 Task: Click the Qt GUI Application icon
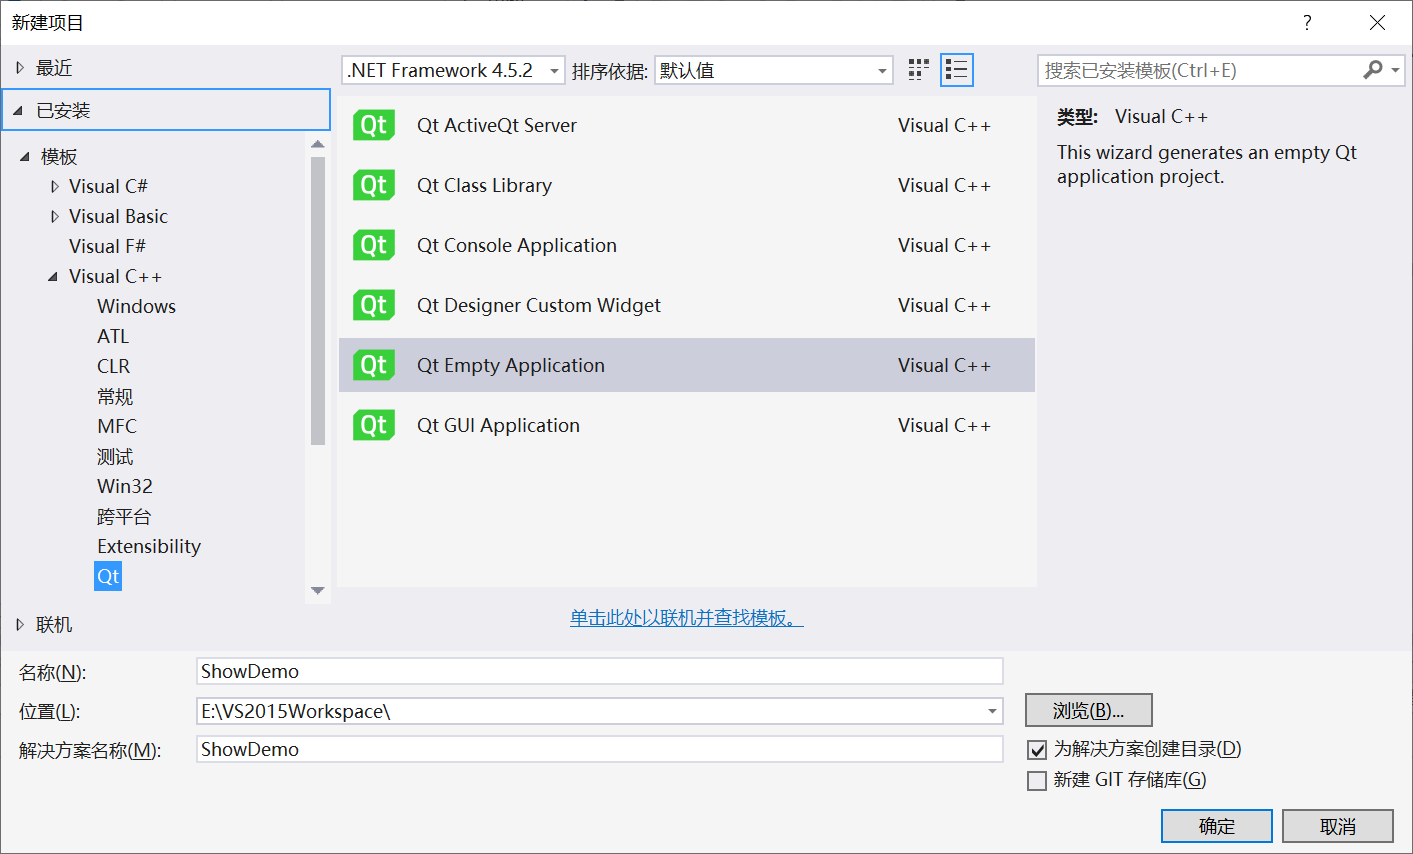373,425
